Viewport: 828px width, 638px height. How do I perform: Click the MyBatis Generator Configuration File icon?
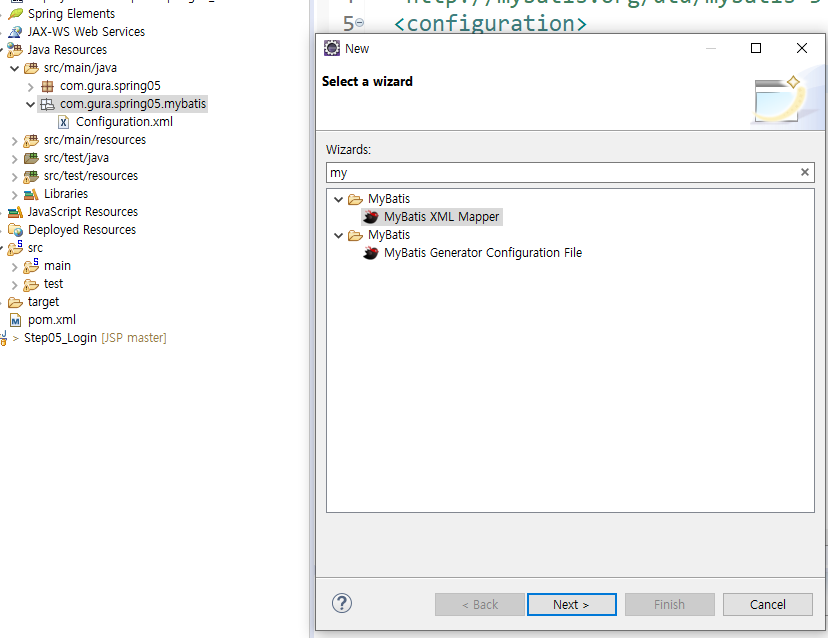[371, 253]
